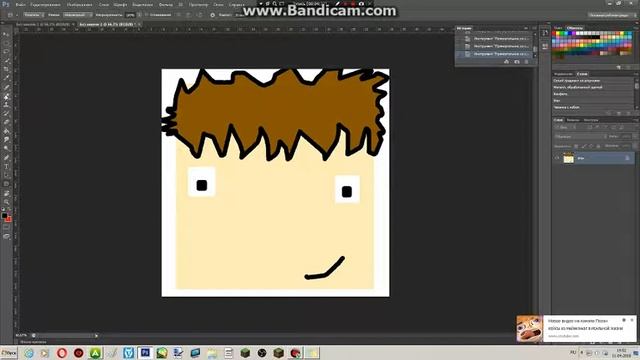Screen dimensions: 640x360
Task: Select the Magic Wand tool
Action: (6, 60)
